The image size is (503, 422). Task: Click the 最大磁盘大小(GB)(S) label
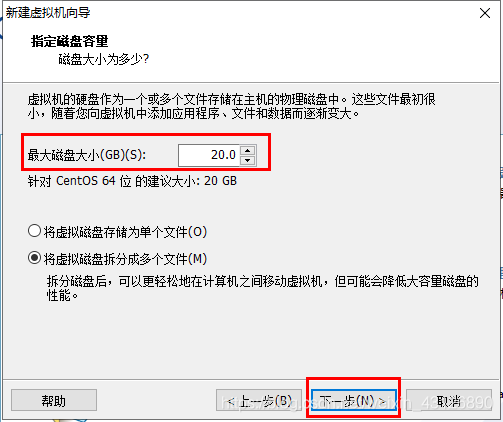(87, 155)
